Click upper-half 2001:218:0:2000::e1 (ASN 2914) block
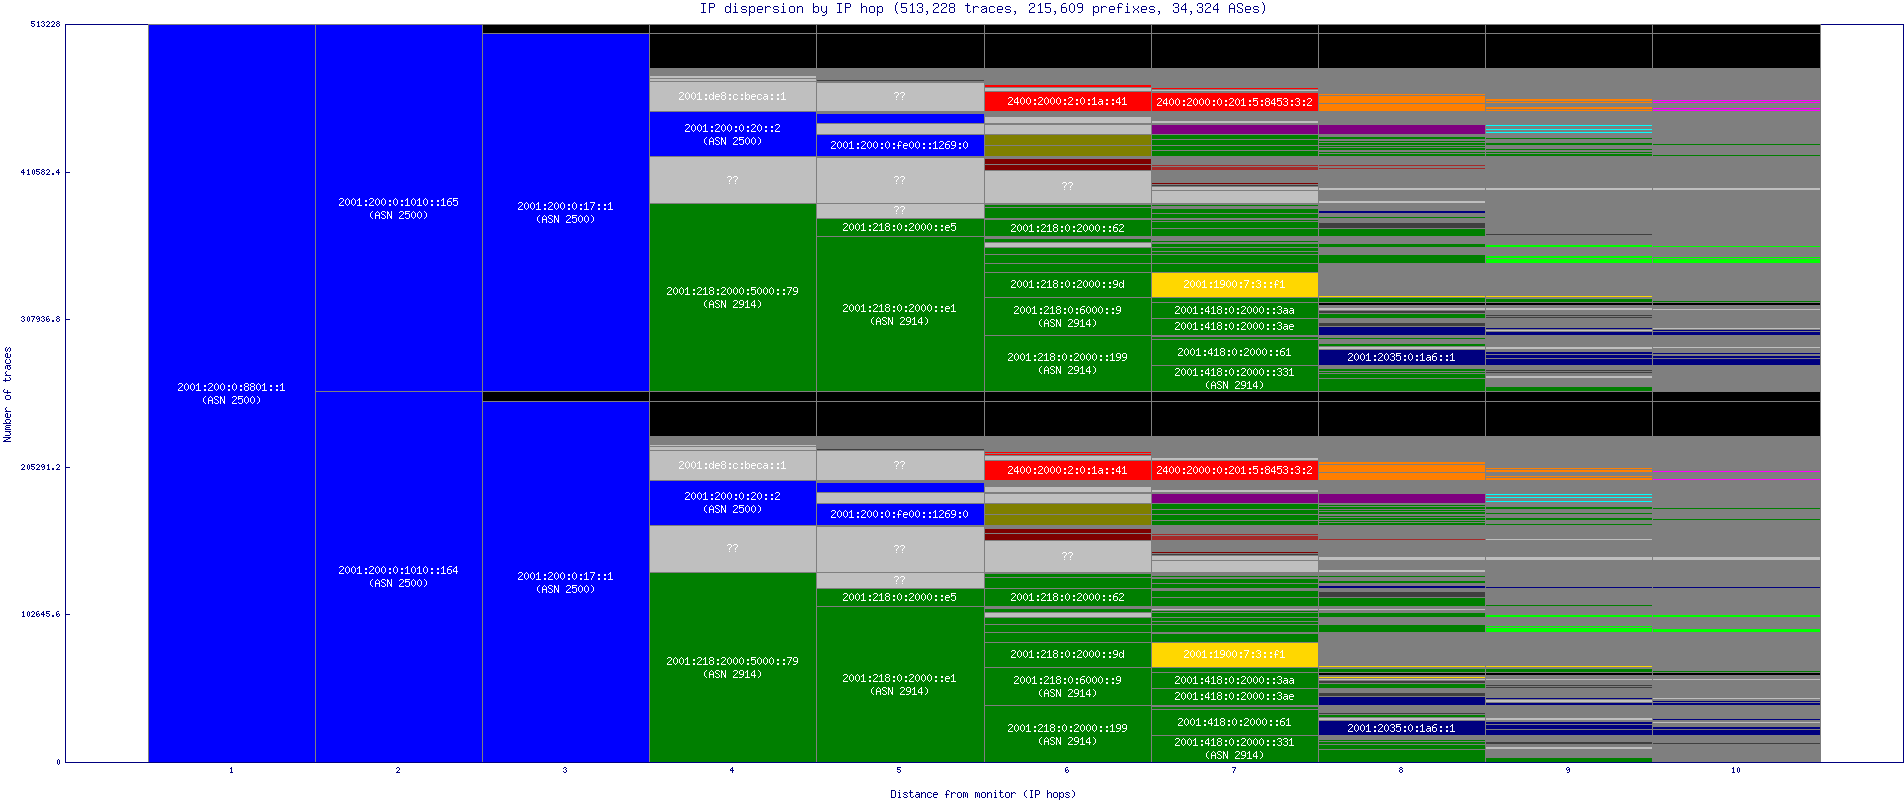This screenshot has width=1904, height=800. 900,314
